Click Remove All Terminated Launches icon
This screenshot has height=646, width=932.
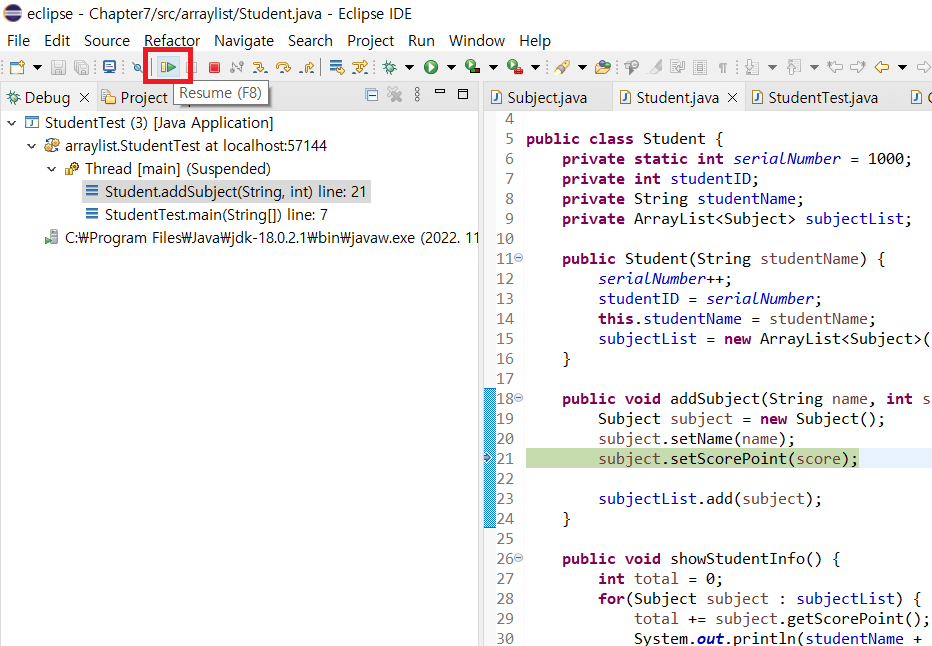pos(394,94)
